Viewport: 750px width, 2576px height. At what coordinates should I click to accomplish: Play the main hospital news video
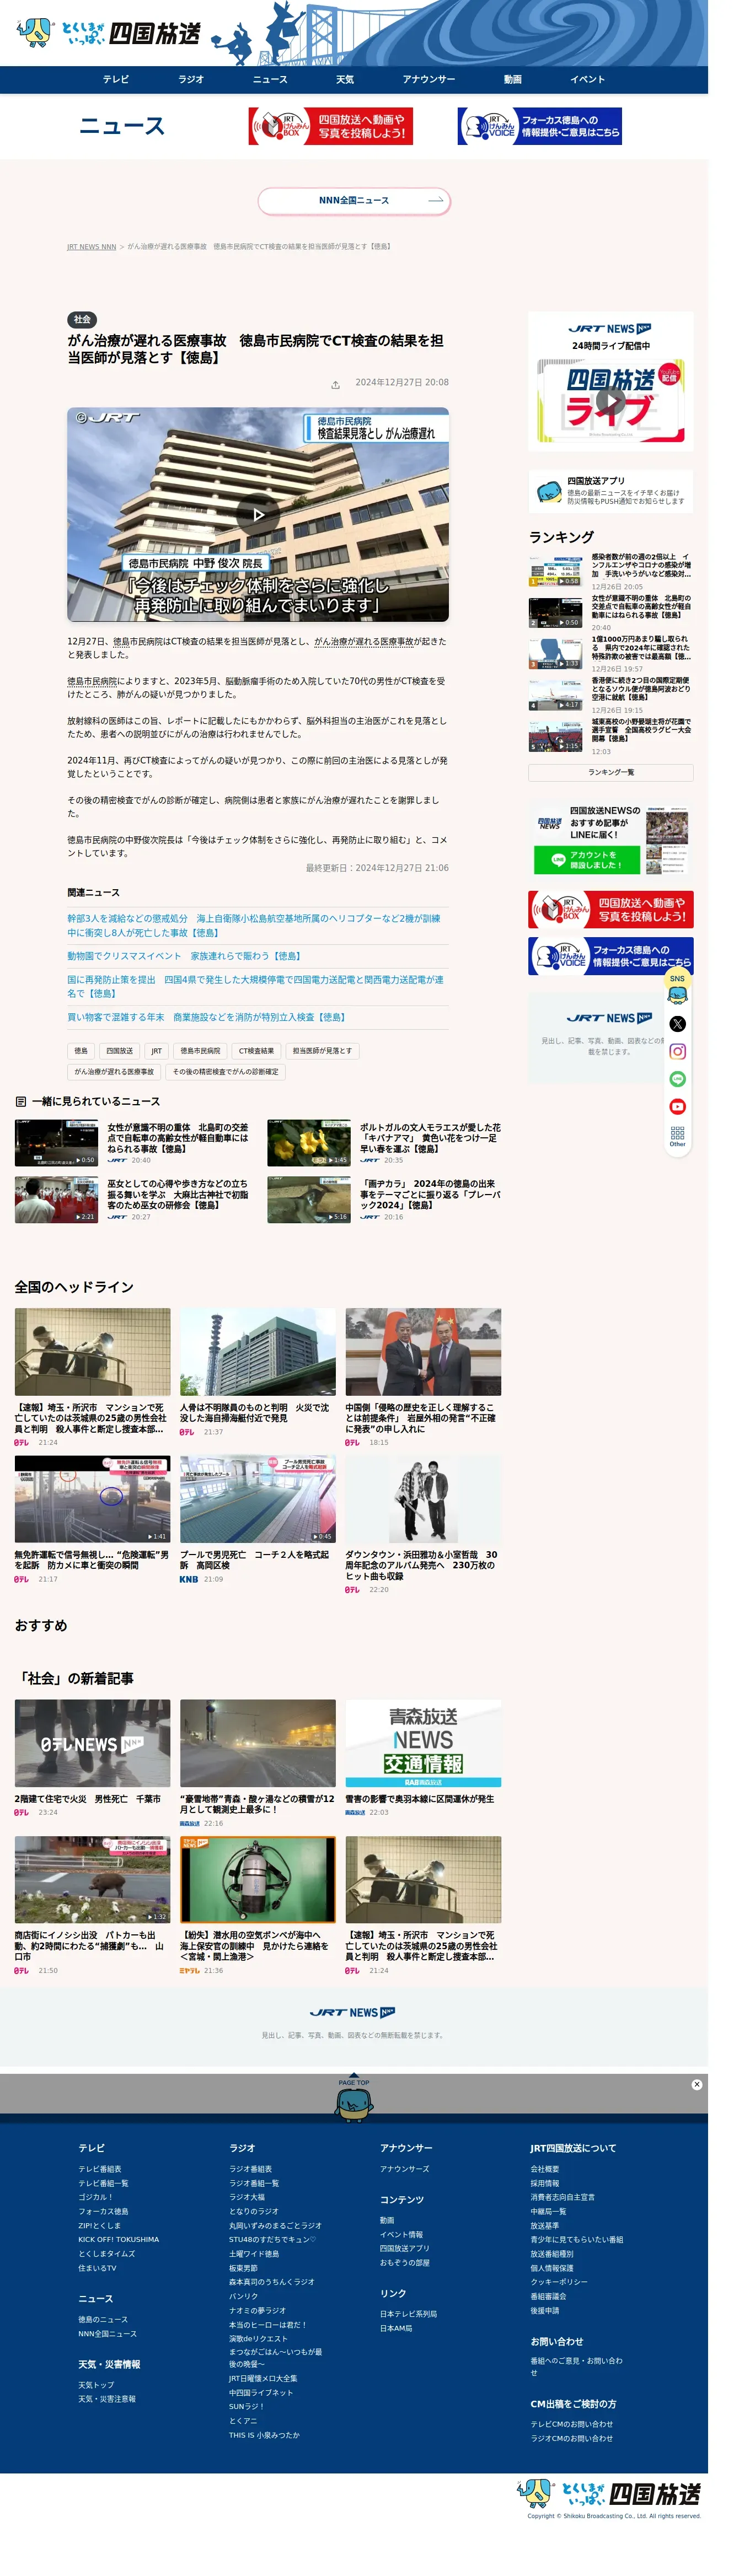258,514
